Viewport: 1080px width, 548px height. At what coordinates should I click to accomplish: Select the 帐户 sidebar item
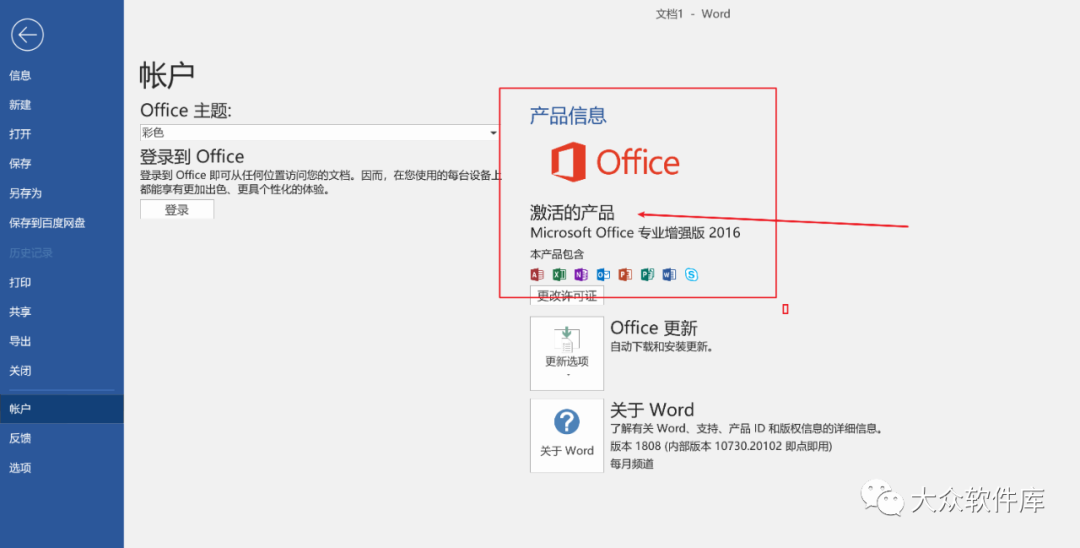[62, 409]
